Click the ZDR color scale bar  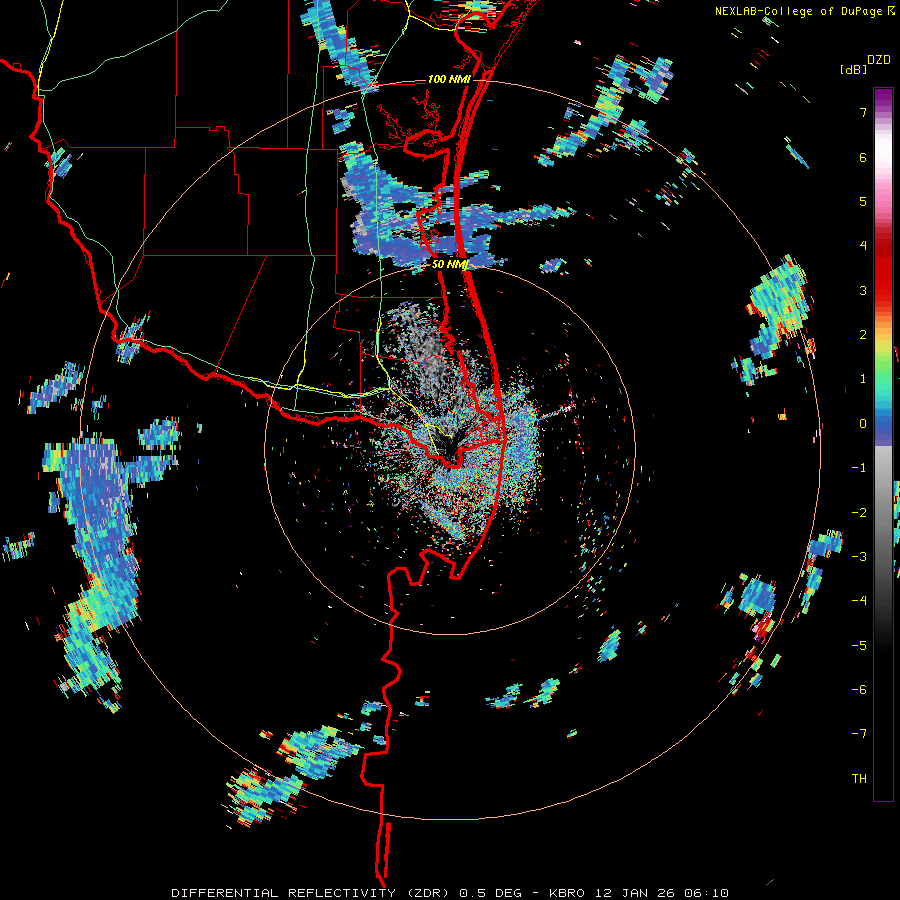click(883, 444)
